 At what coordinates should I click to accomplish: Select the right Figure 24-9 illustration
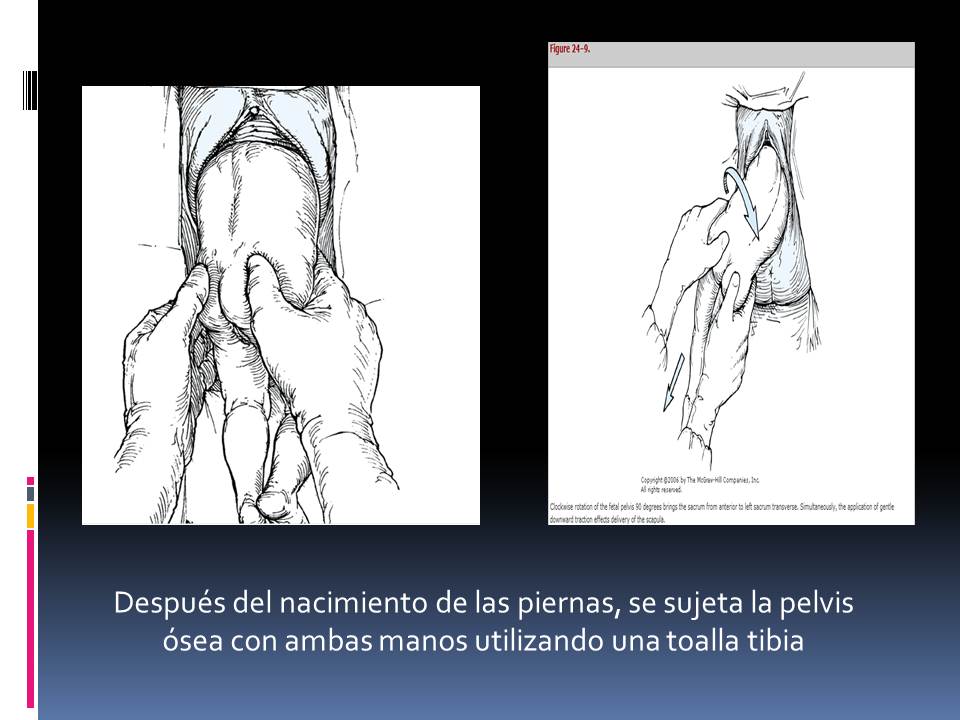pos(731,283)
